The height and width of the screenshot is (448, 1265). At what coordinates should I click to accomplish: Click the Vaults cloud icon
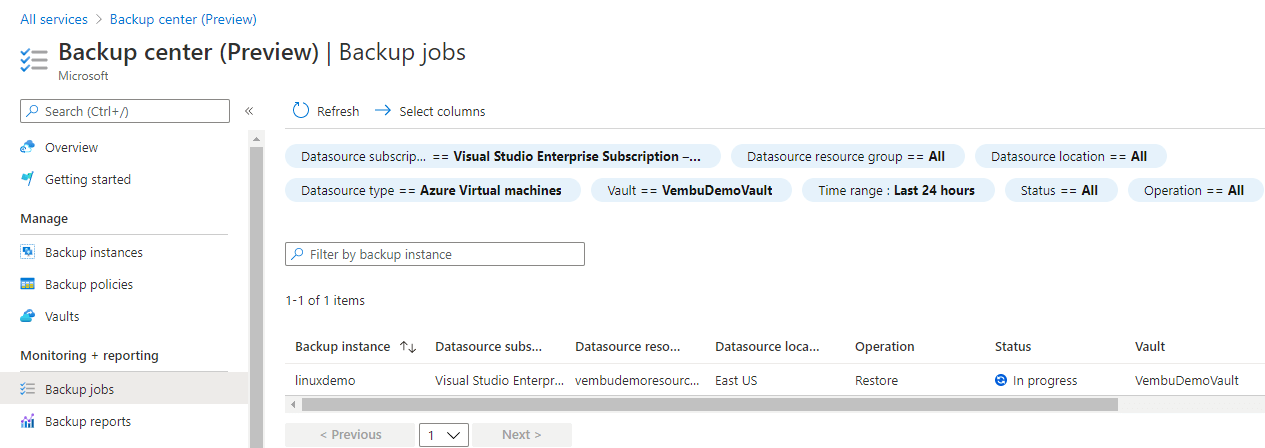pos(27,316)
